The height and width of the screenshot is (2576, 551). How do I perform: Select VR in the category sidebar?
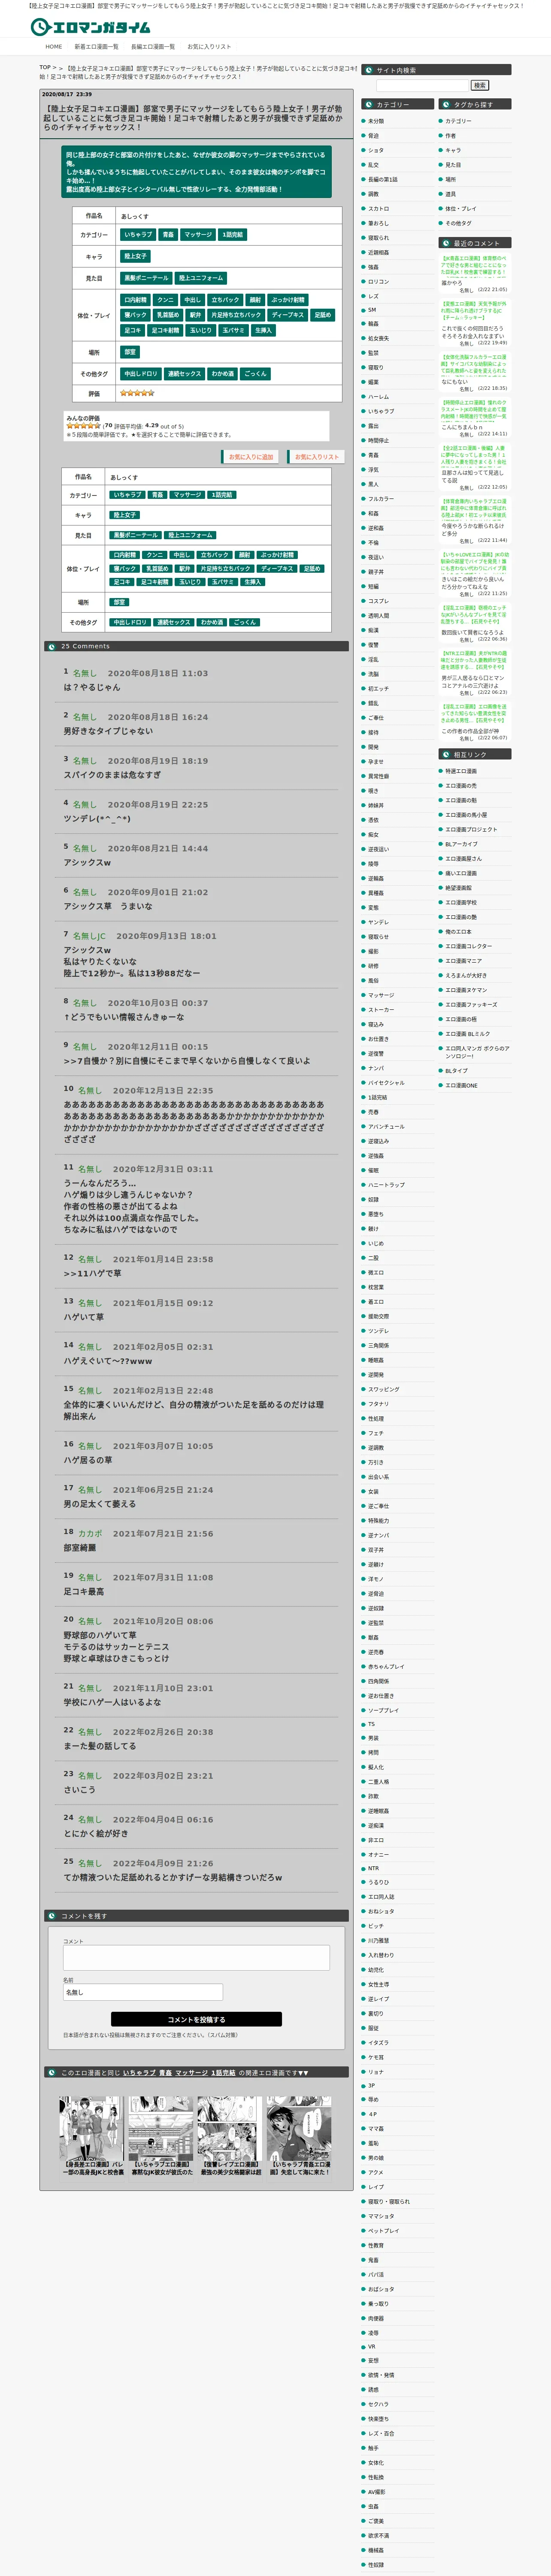(372, 2346)
